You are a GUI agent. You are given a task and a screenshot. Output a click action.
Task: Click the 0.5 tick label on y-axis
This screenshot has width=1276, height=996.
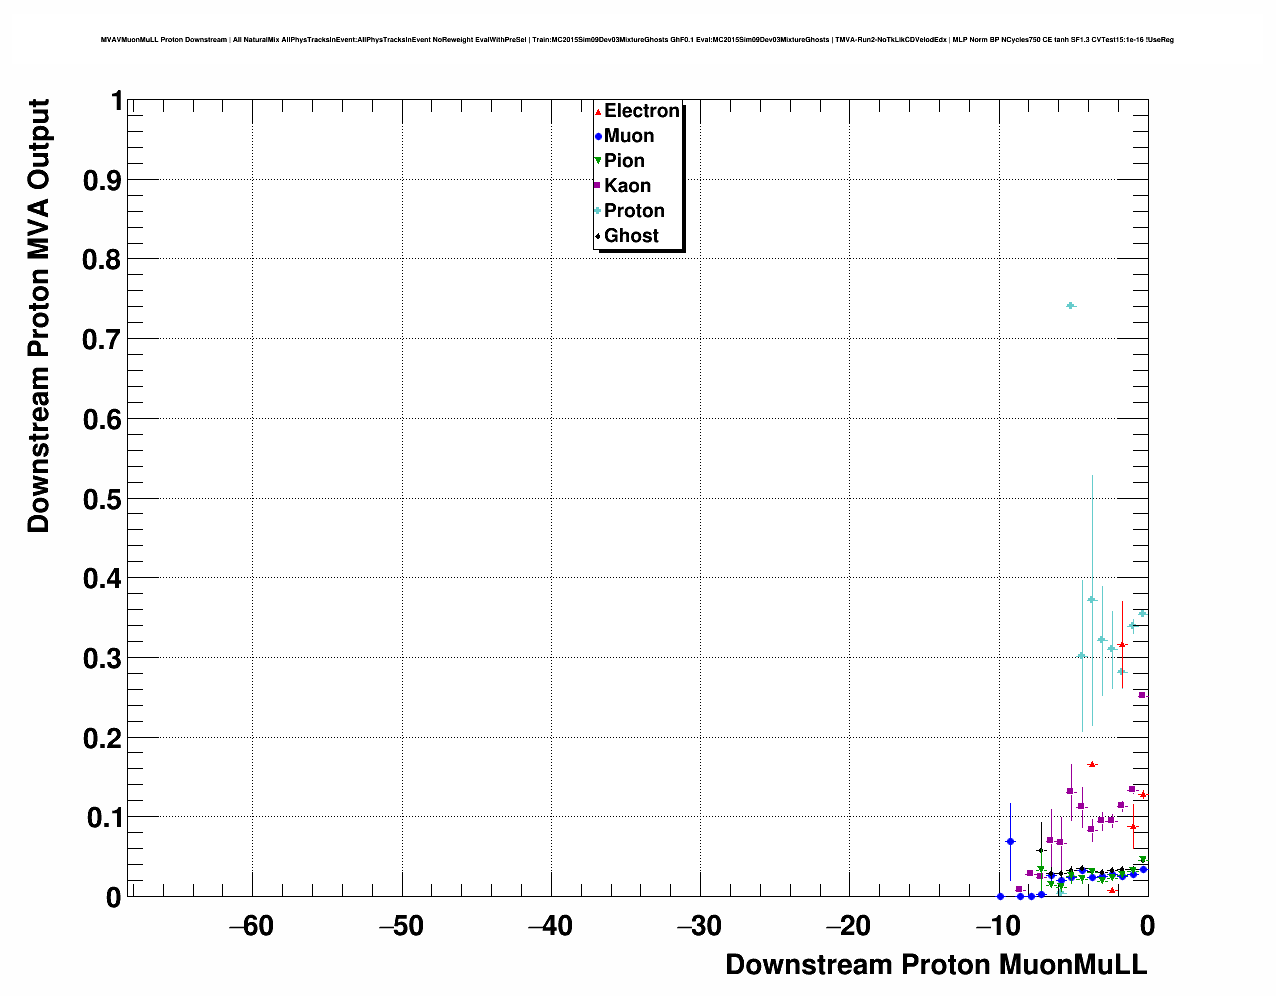(104, 499)
